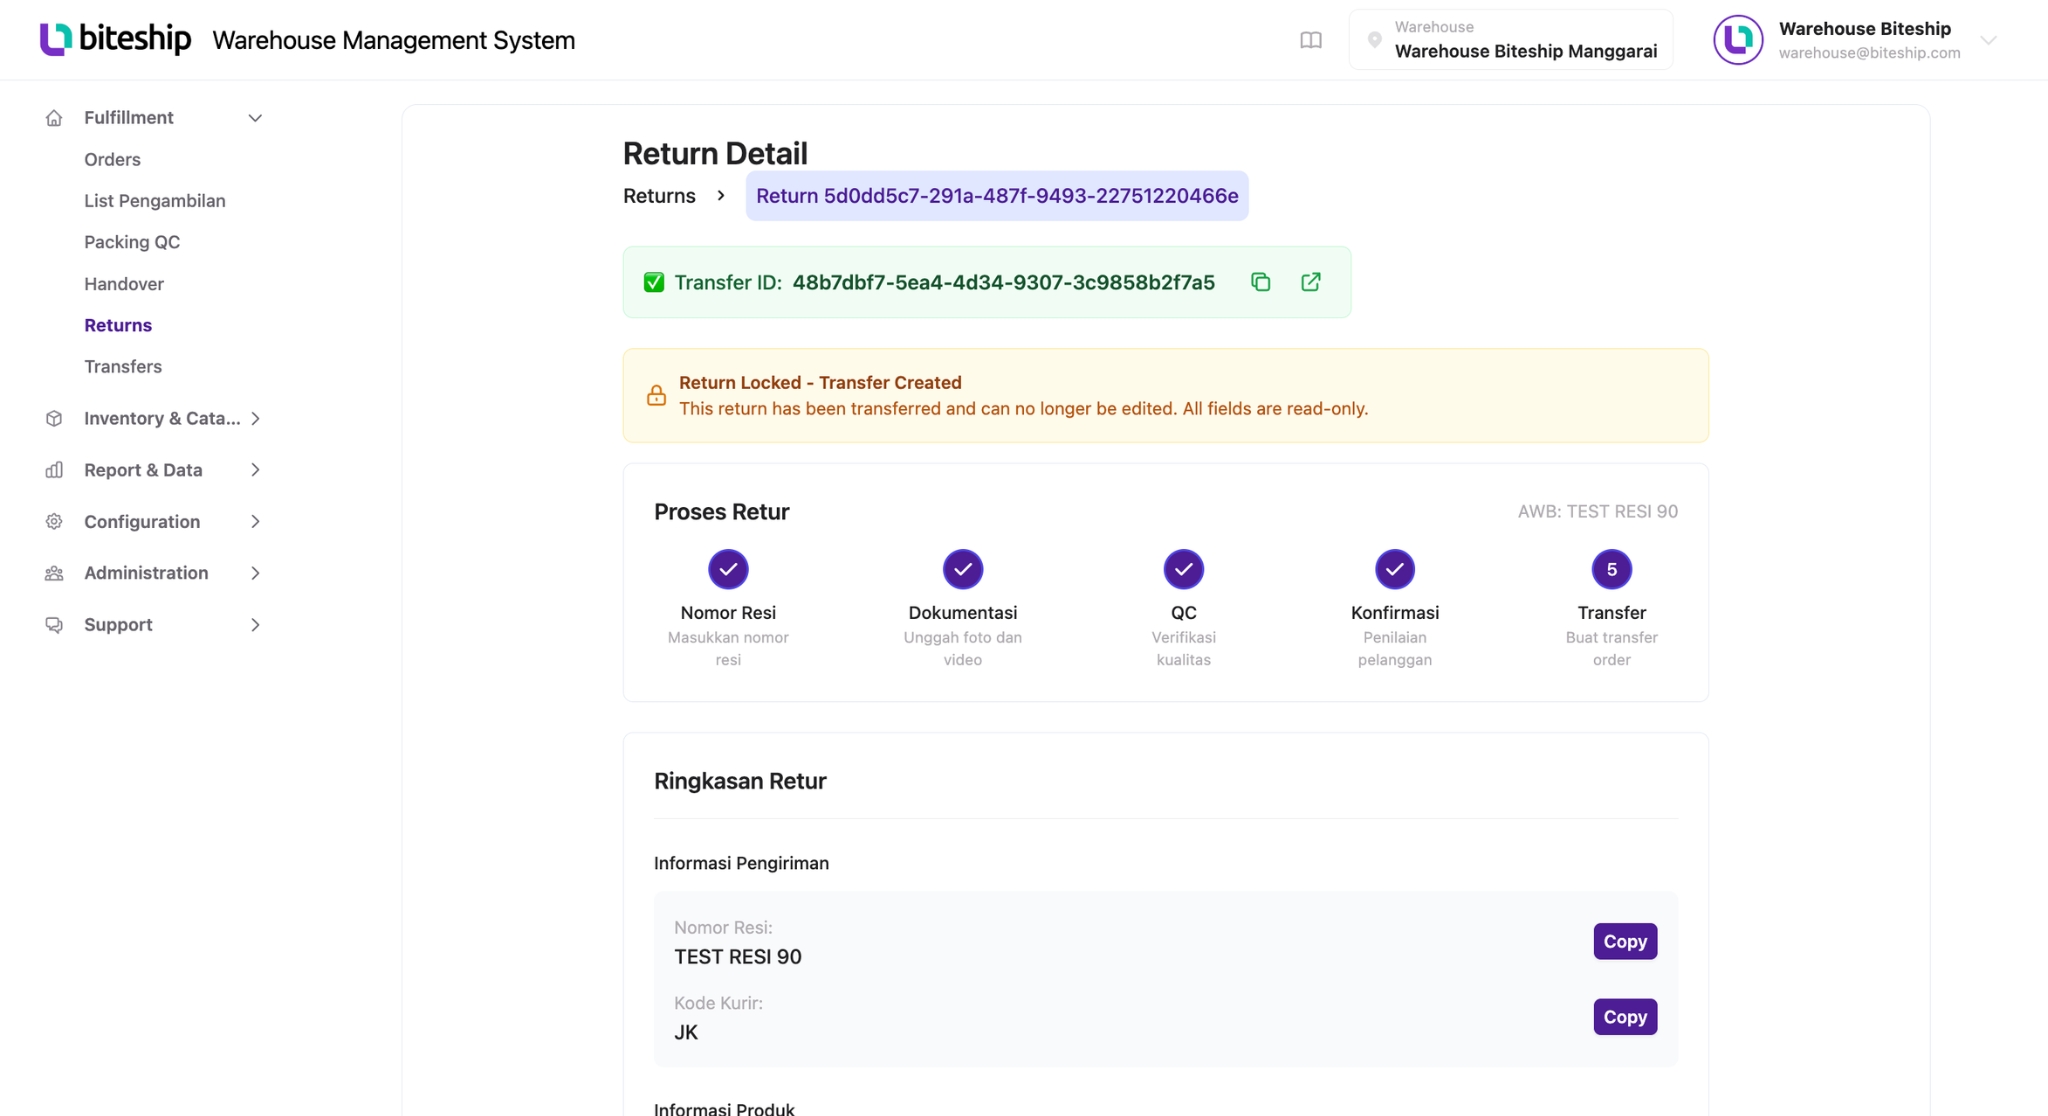Image resolution: width=2048 pixels, height=1116 pixels.
Task: Click the Return Locked - Transfer Created text
Action: [820, 382]
